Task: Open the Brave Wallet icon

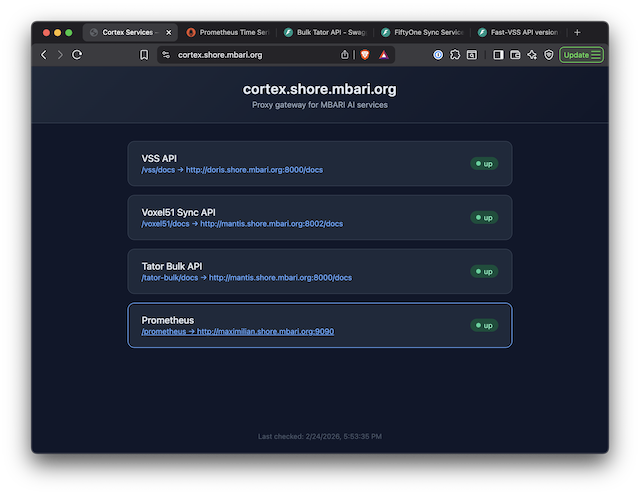Action: [x=515, y=55]
